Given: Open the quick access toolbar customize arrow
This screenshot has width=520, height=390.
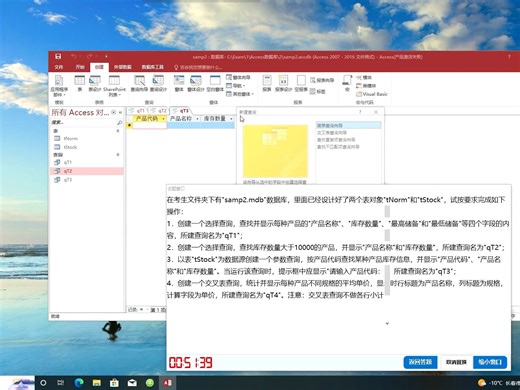Looking at the screenshot, I should [x=106, y=56].
